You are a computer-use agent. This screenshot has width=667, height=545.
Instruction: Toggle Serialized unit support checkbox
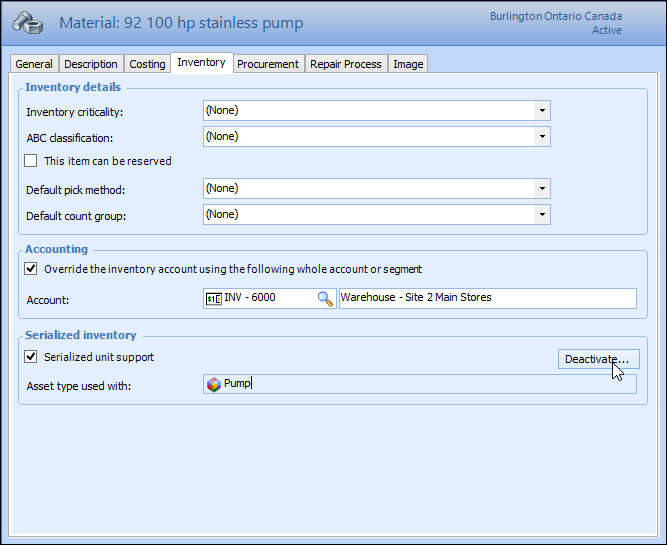31,357
